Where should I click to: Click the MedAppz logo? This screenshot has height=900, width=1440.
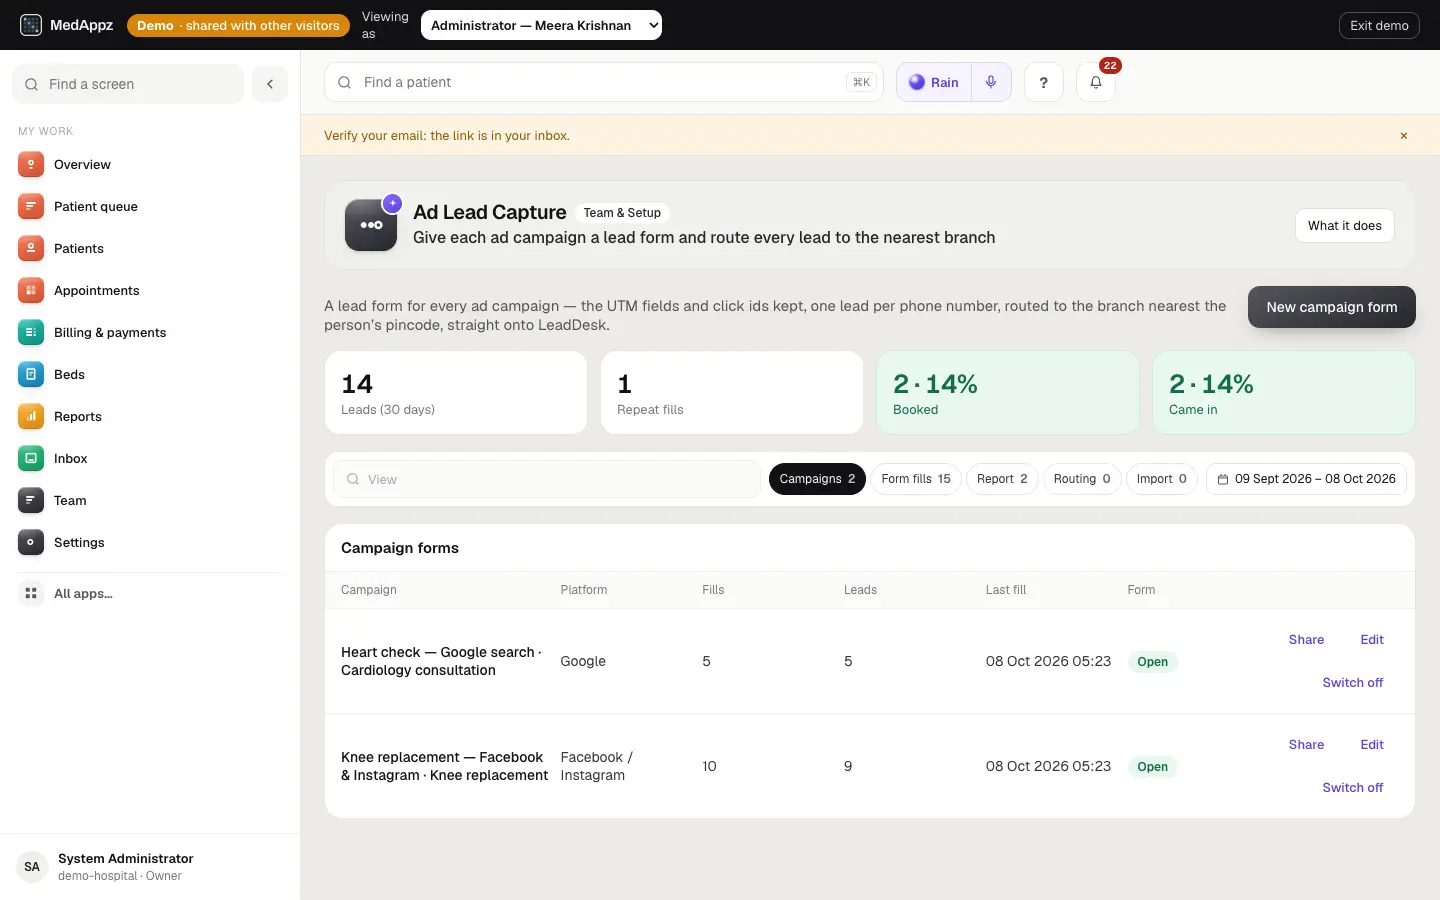67,25
